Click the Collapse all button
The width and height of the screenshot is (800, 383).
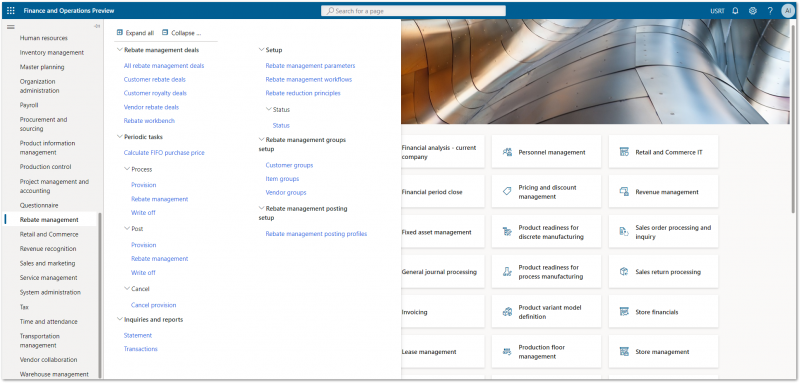(x=182, y=33)
